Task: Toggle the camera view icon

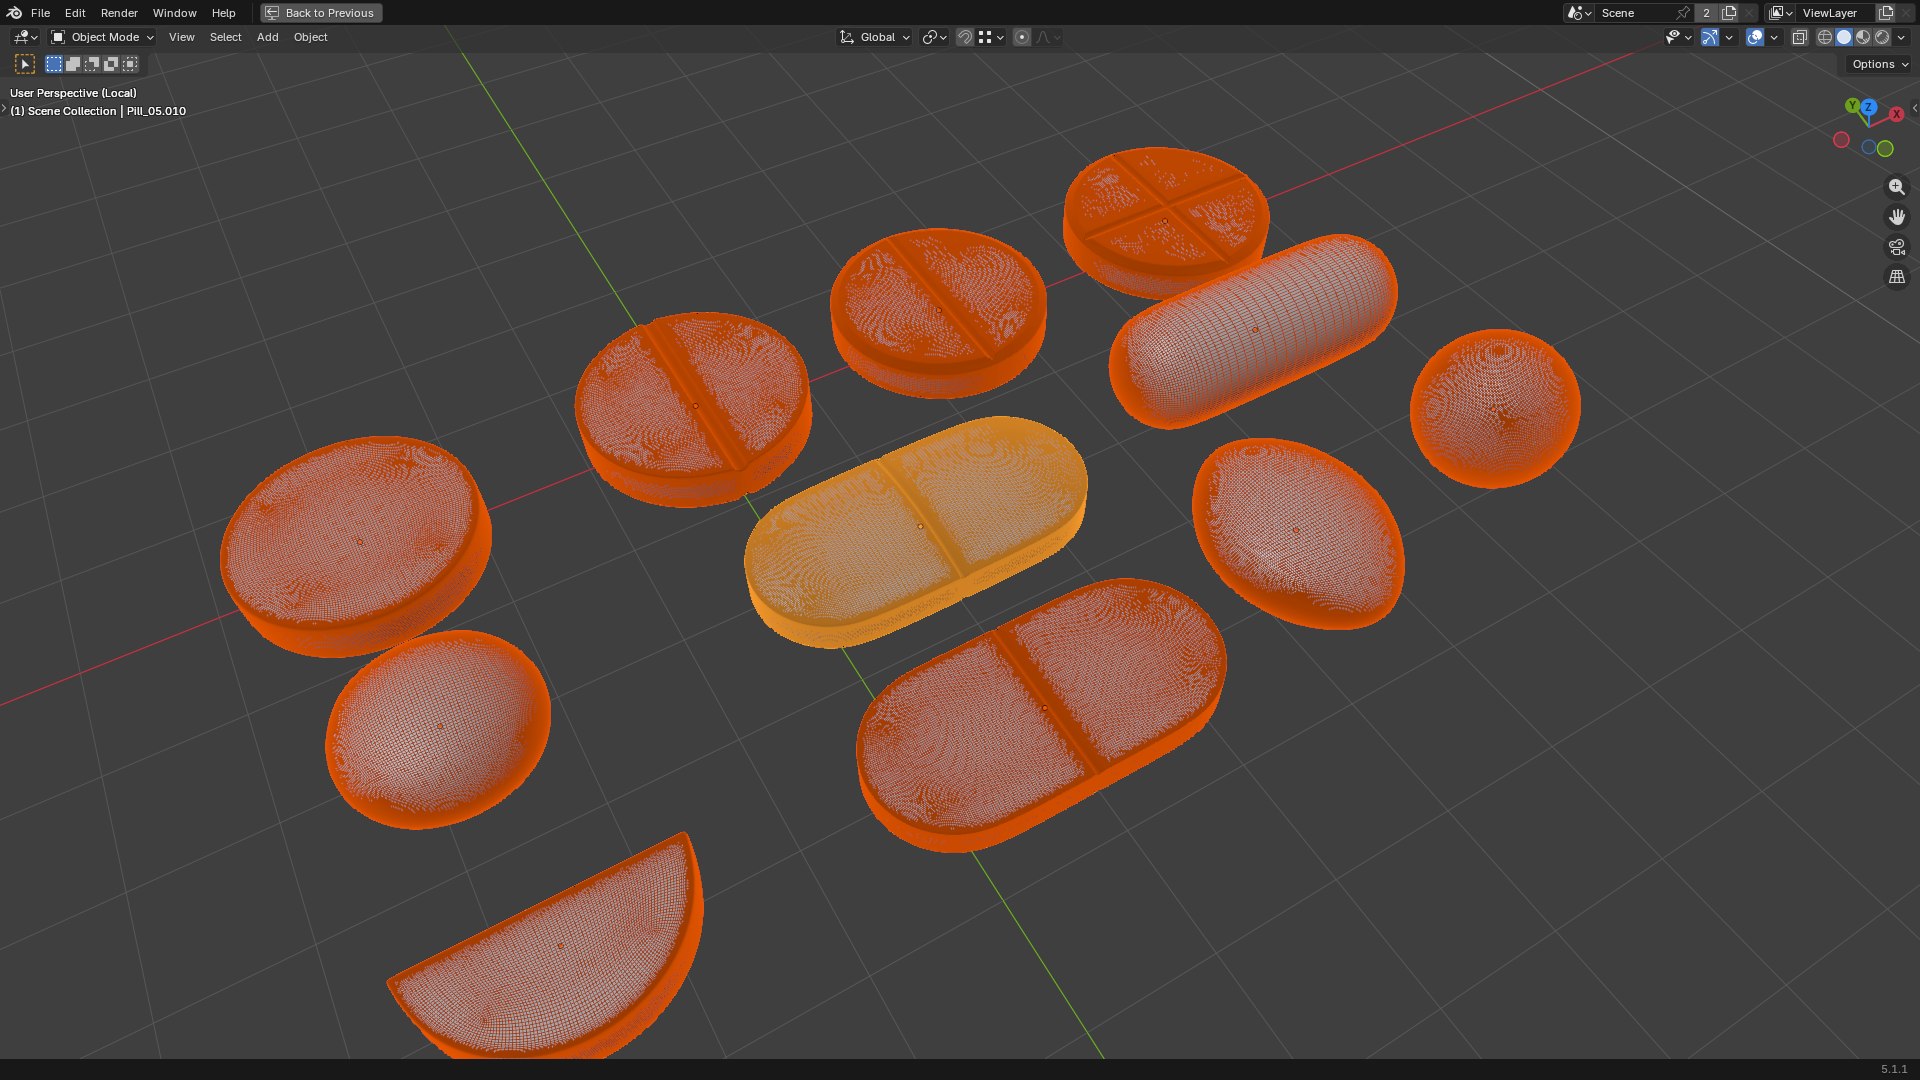Action: point(1896,247)
